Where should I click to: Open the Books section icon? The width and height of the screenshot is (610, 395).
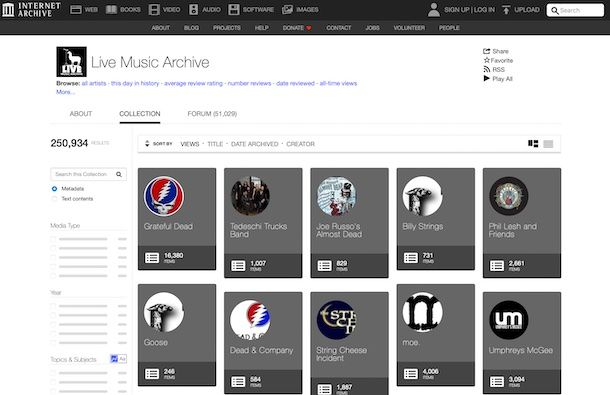click(112, 10)
